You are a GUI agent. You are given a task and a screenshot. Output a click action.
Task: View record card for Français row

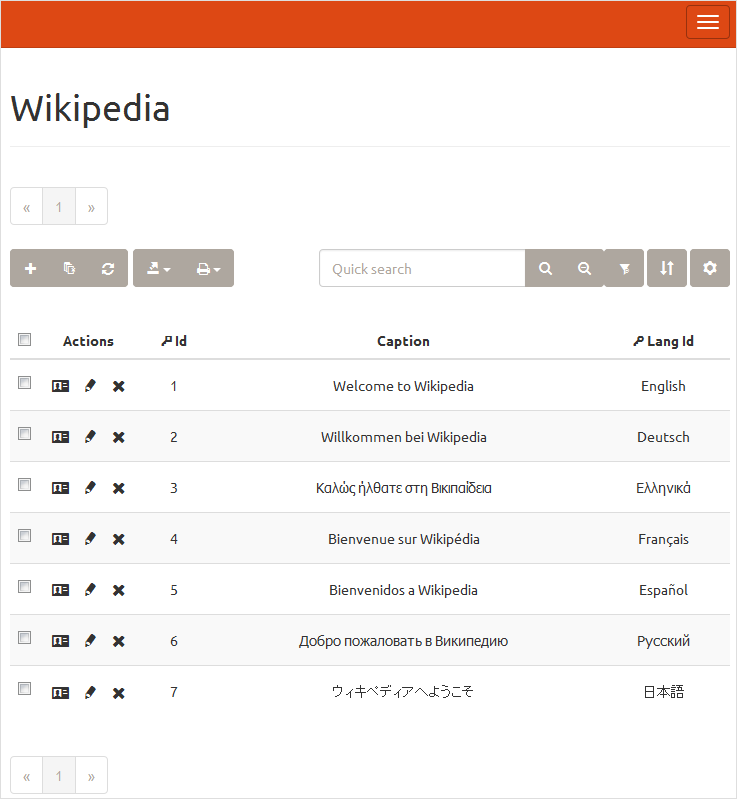click(x=60, y=539)
